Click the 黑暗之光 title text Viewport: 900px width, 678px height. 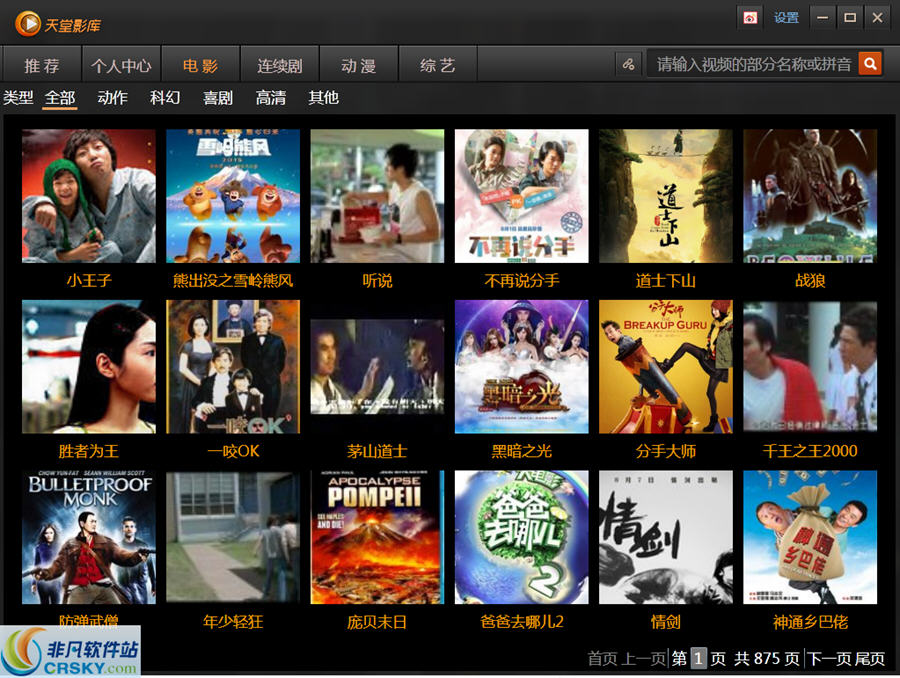pos(522,451)
